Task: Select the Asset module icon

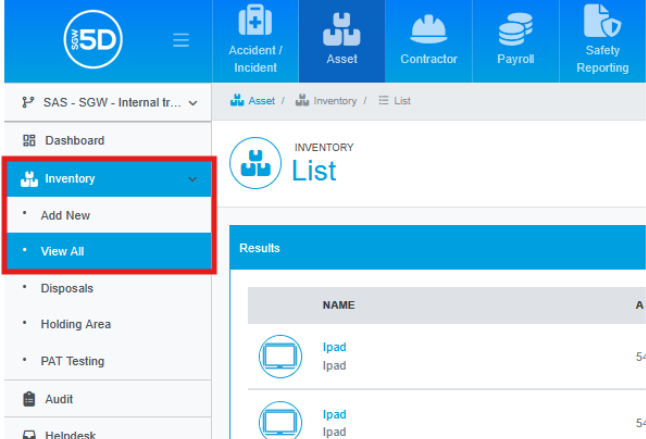Action: click(341, 40)
